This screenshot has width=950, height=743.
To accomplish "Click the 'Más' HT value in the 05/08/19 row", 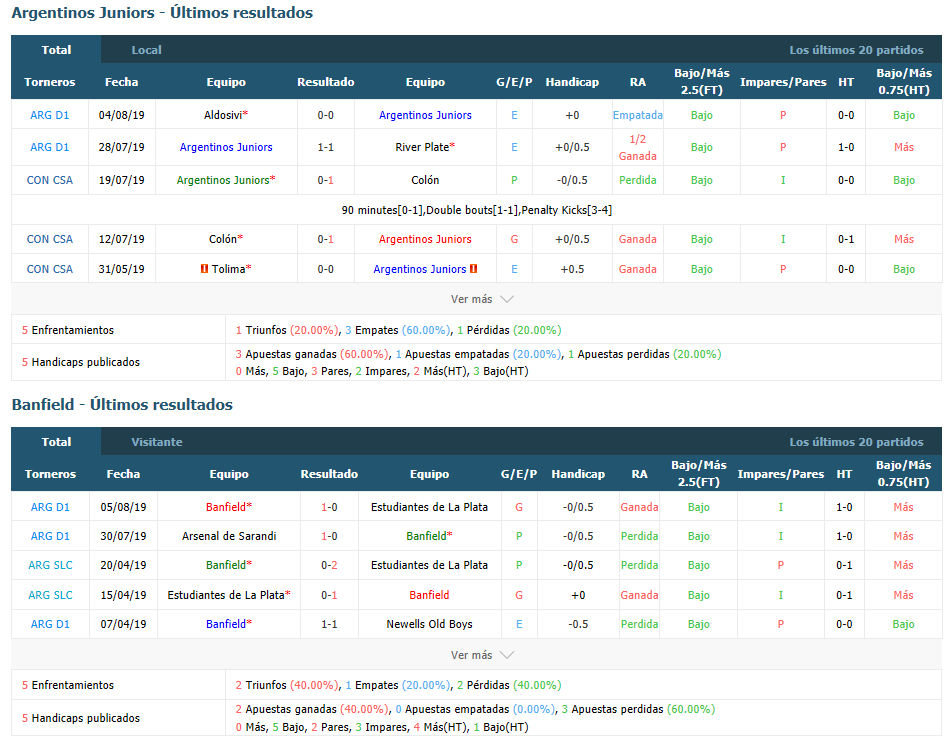I will [x=903, y=507].
